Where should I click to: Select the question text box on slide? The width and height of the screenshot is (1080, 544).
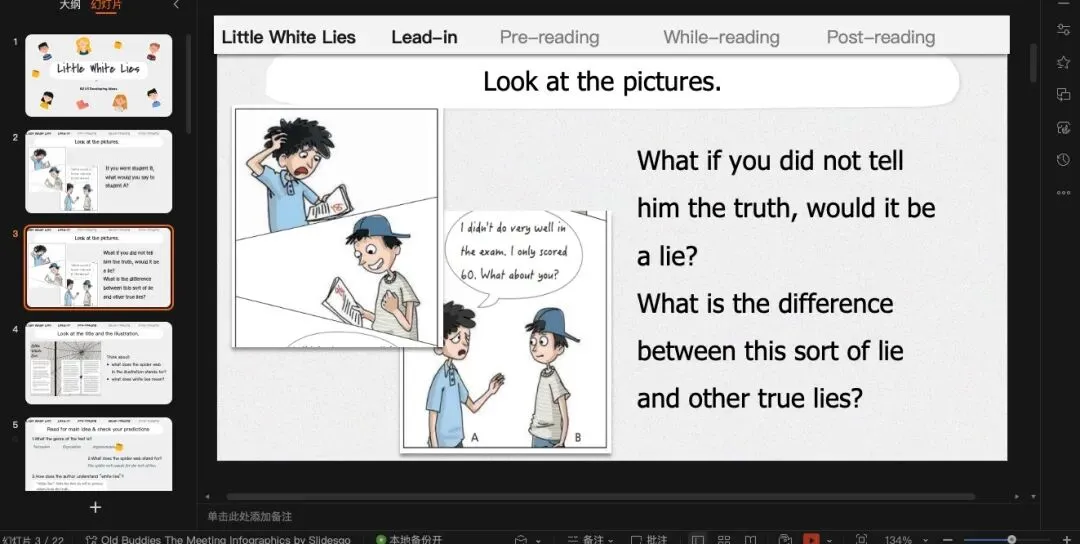point(786,280)
